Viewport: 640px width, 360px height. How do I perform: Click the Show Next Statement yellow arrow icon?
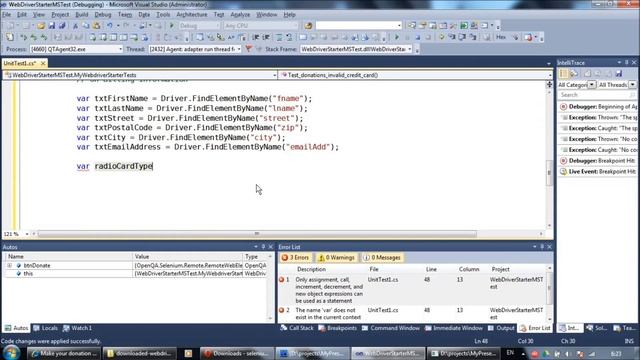pos(441,37)
